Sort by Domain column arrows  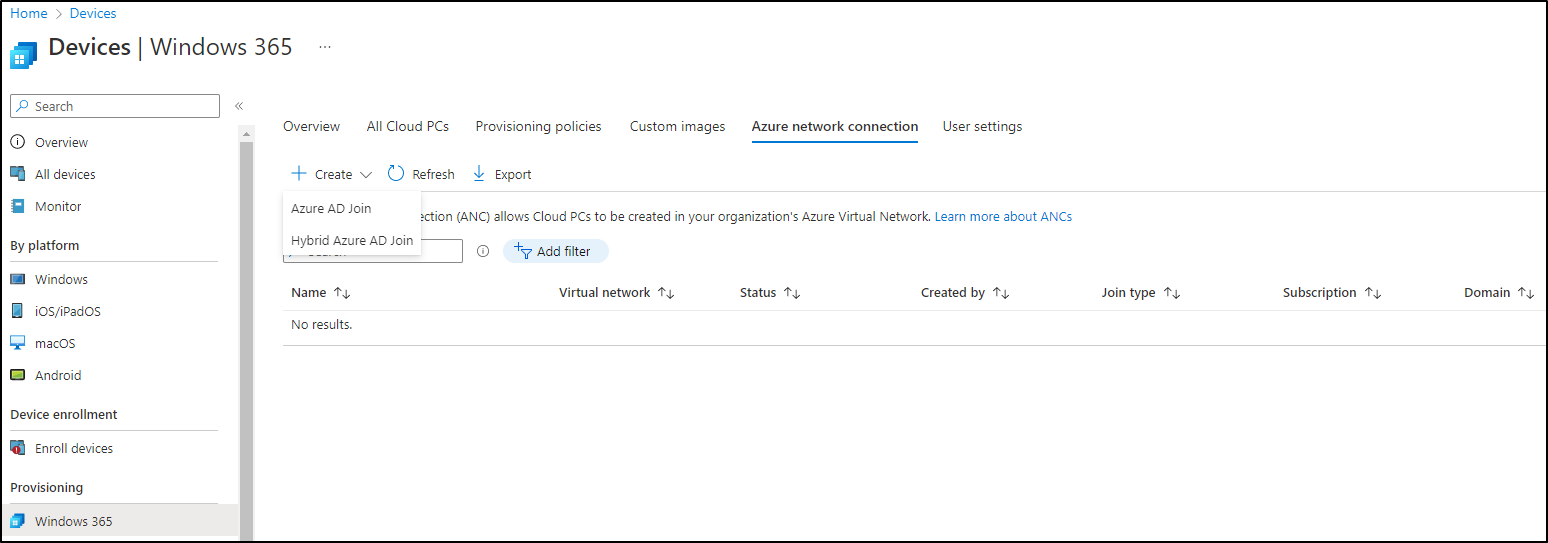[1526, 293]
